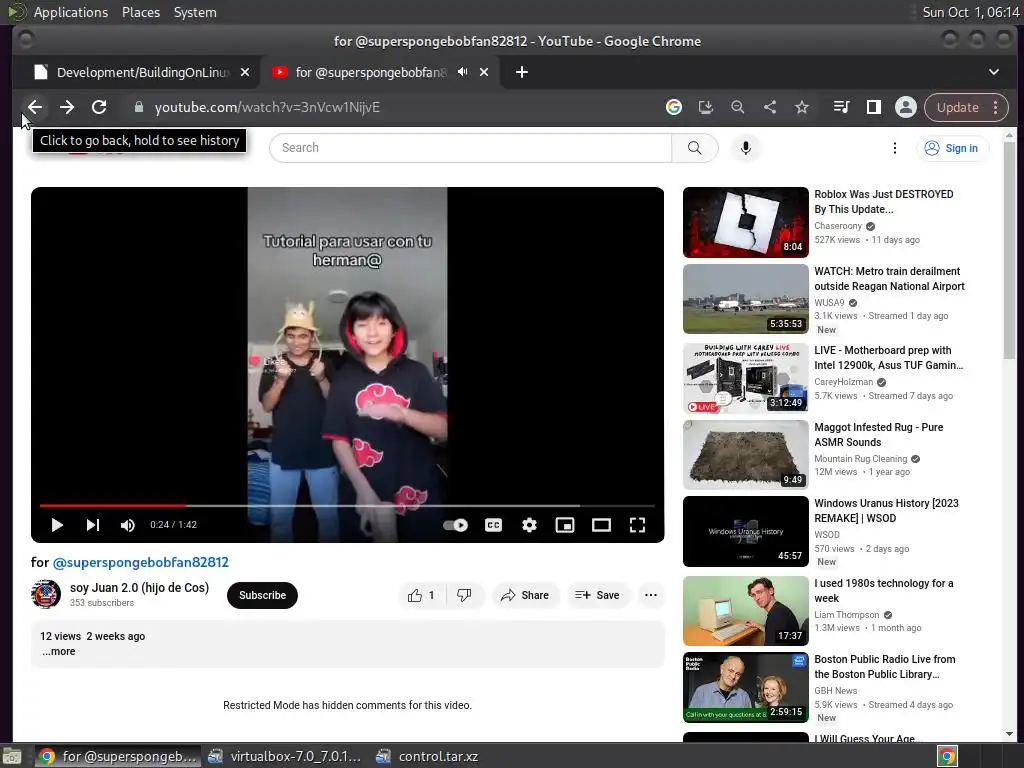Open soy Juan 2.0 channel avatar
1024x768 pixels.
tap(46, 594)
